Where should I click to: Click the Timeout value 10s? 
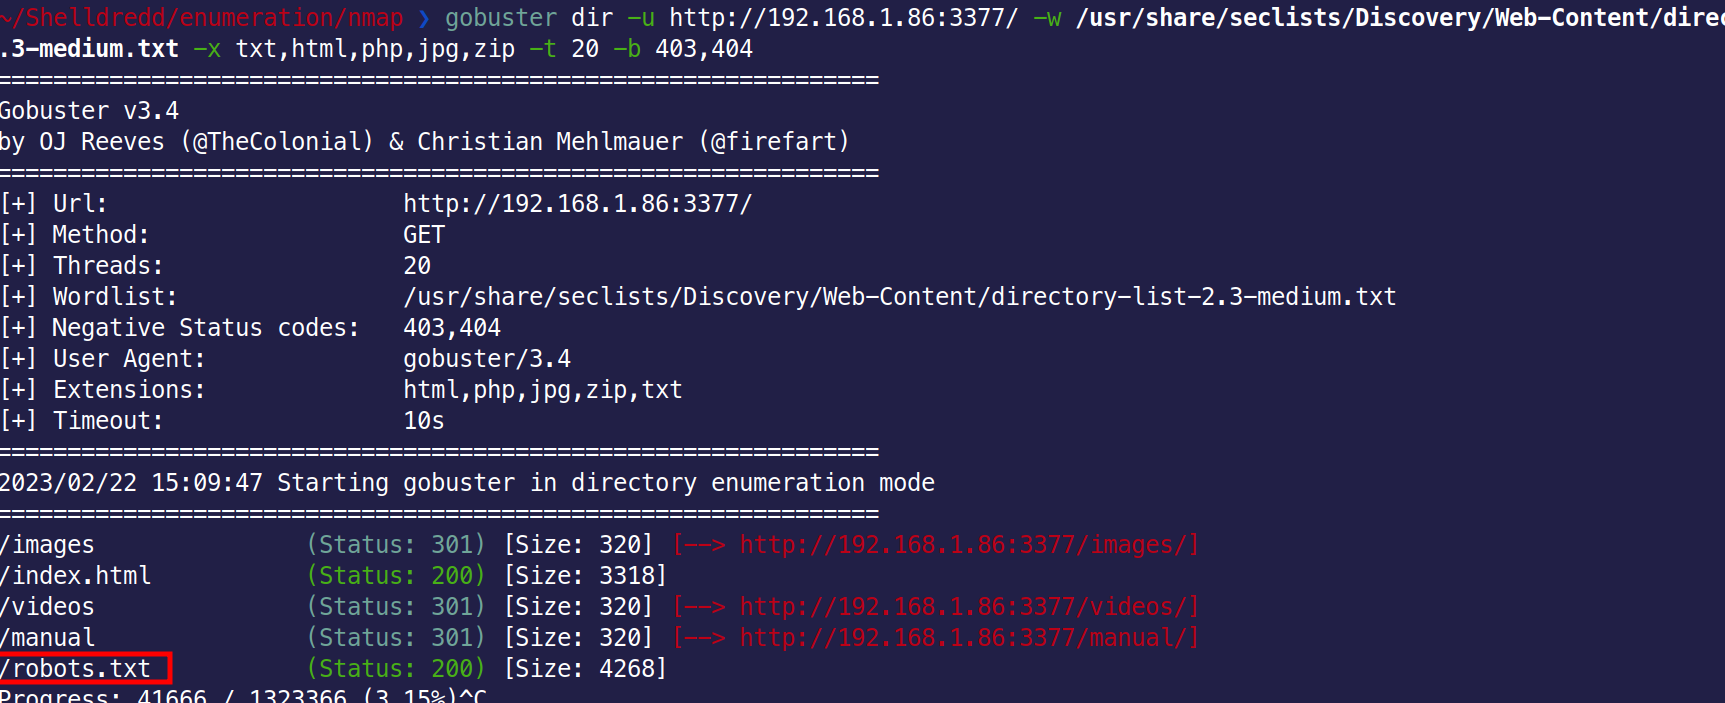(423, 421)
